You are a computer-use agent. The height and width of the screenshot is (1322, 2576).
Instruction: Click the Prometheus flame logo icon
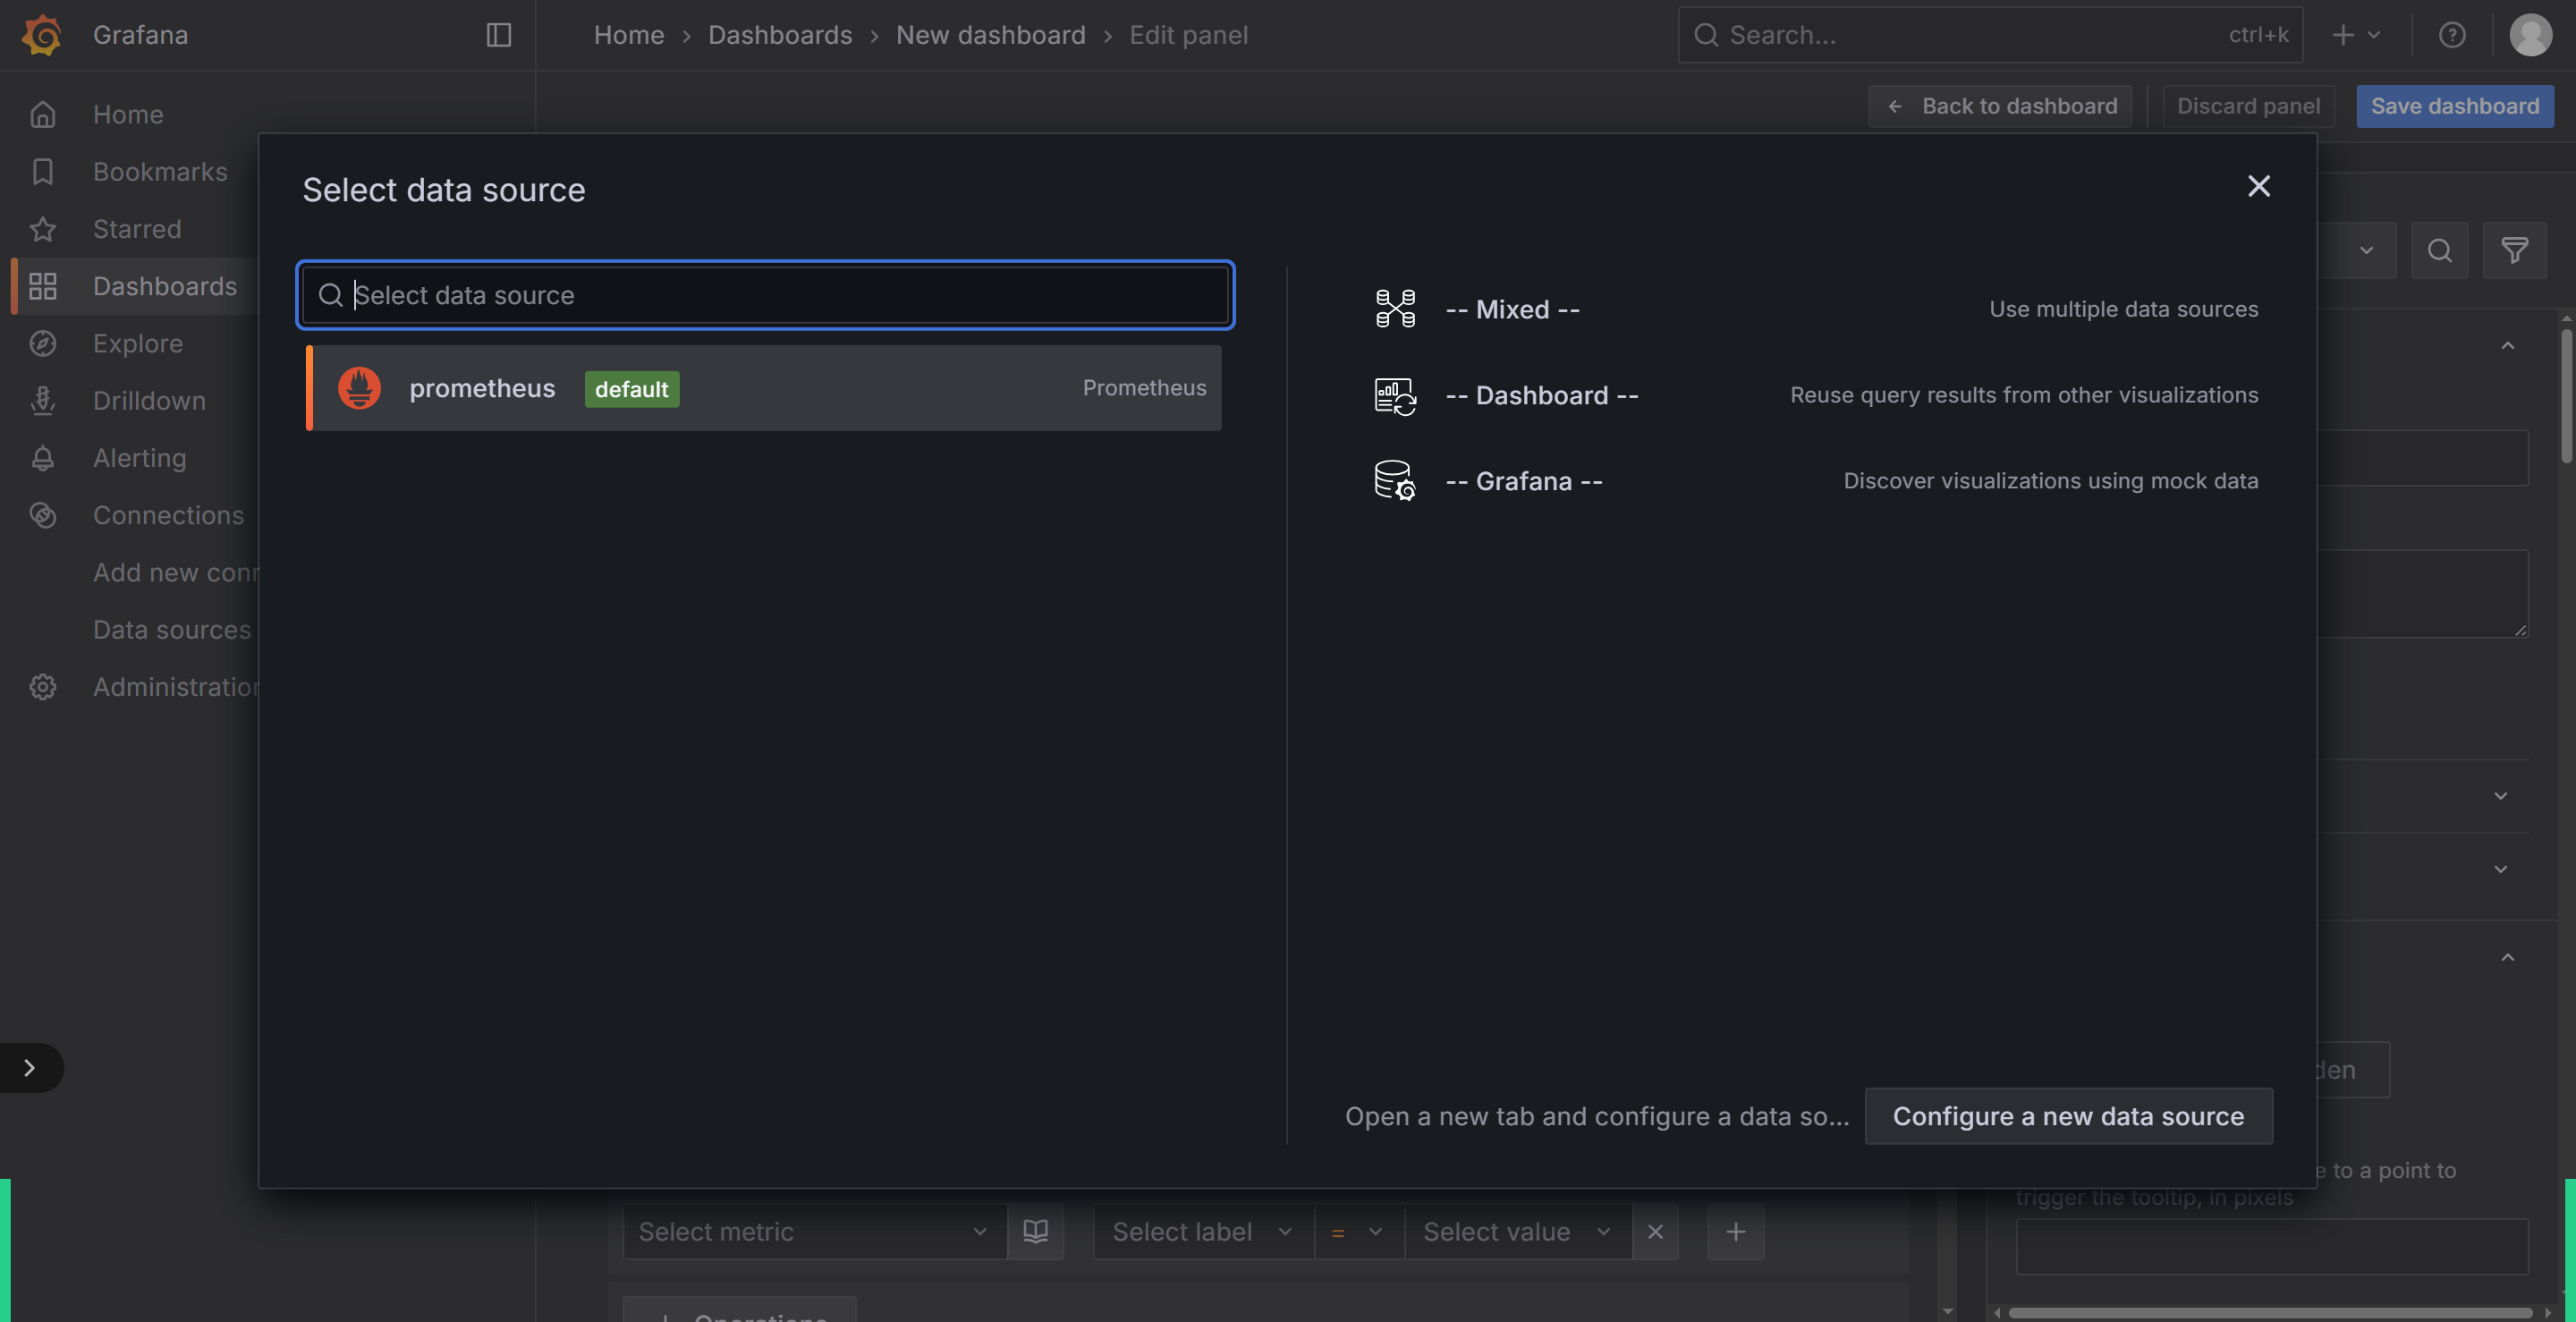[x=359, y=388]
